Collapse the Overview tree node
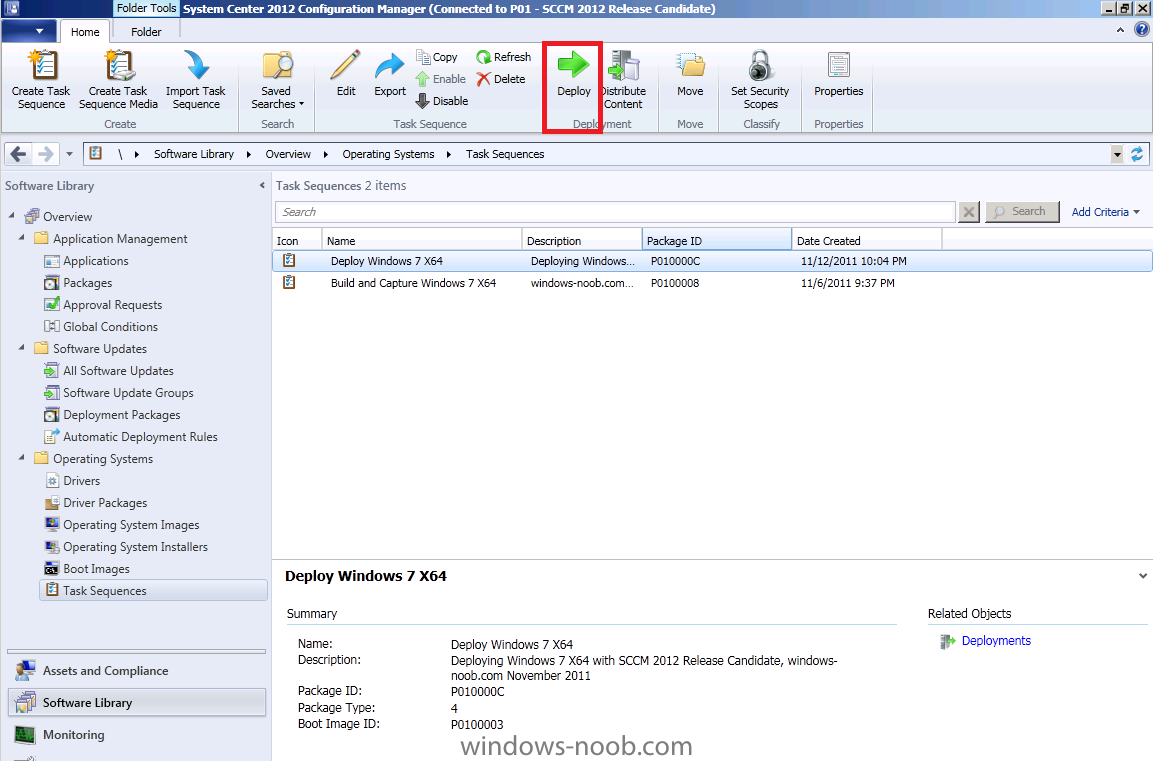 (12, 215)
